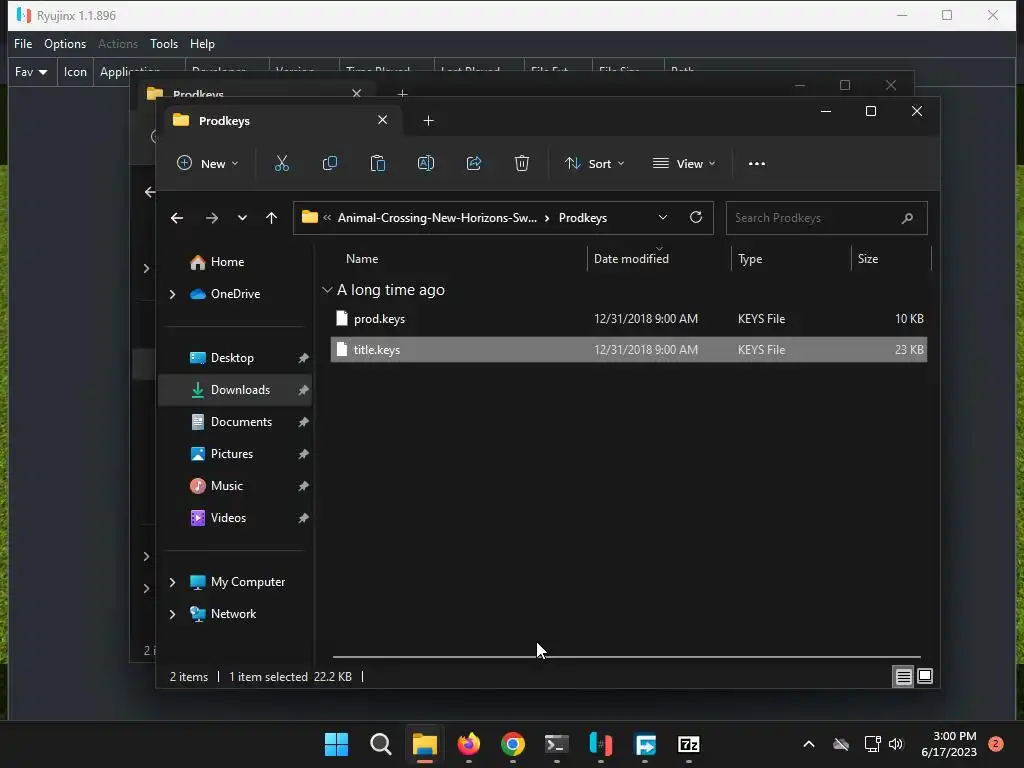Open Ryujinx Help menu

202,44
